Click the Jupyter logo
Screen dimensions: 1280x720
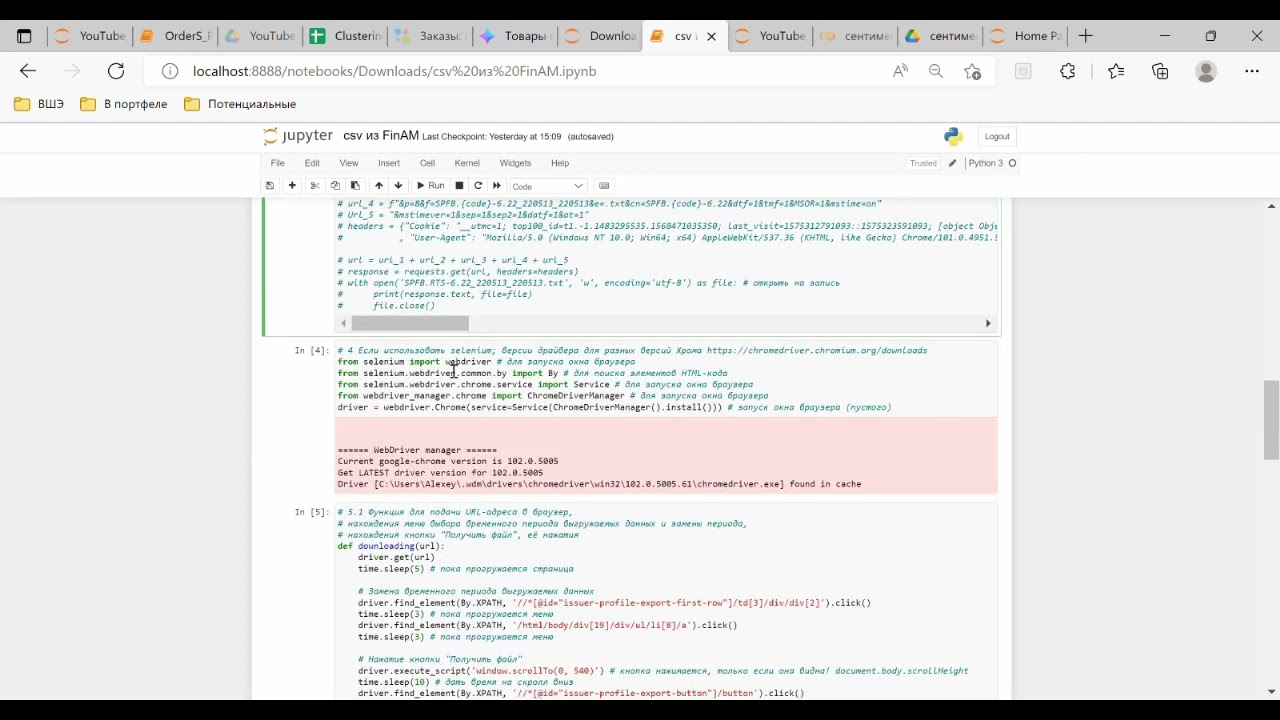point(297,136)
